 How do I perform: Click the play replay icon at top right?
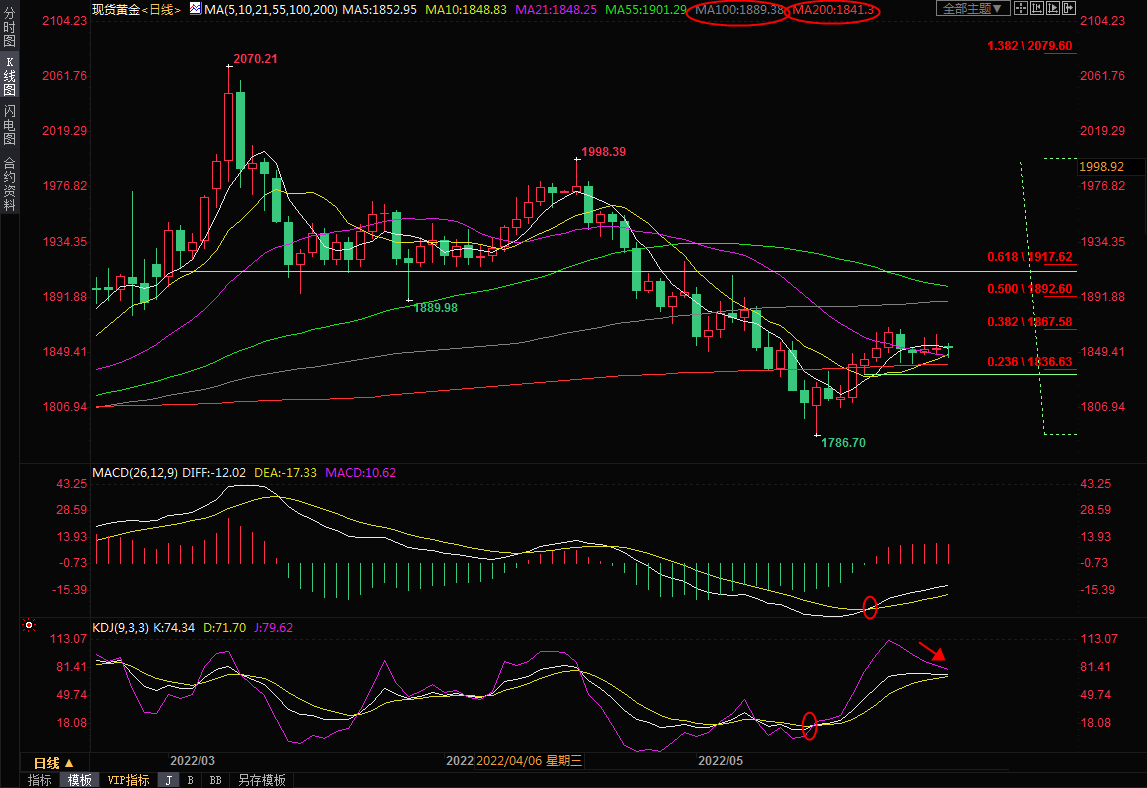point(1053,8)
